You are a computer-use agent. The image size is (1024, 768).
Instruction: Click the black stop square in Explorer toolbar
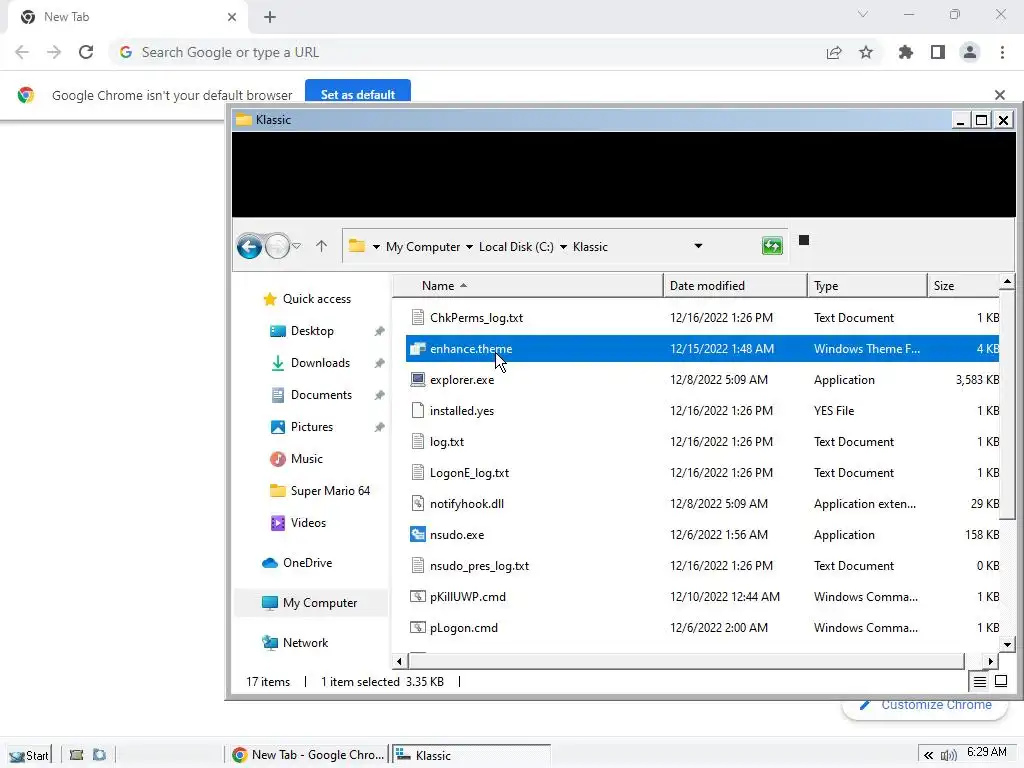[x=804, y=240]
